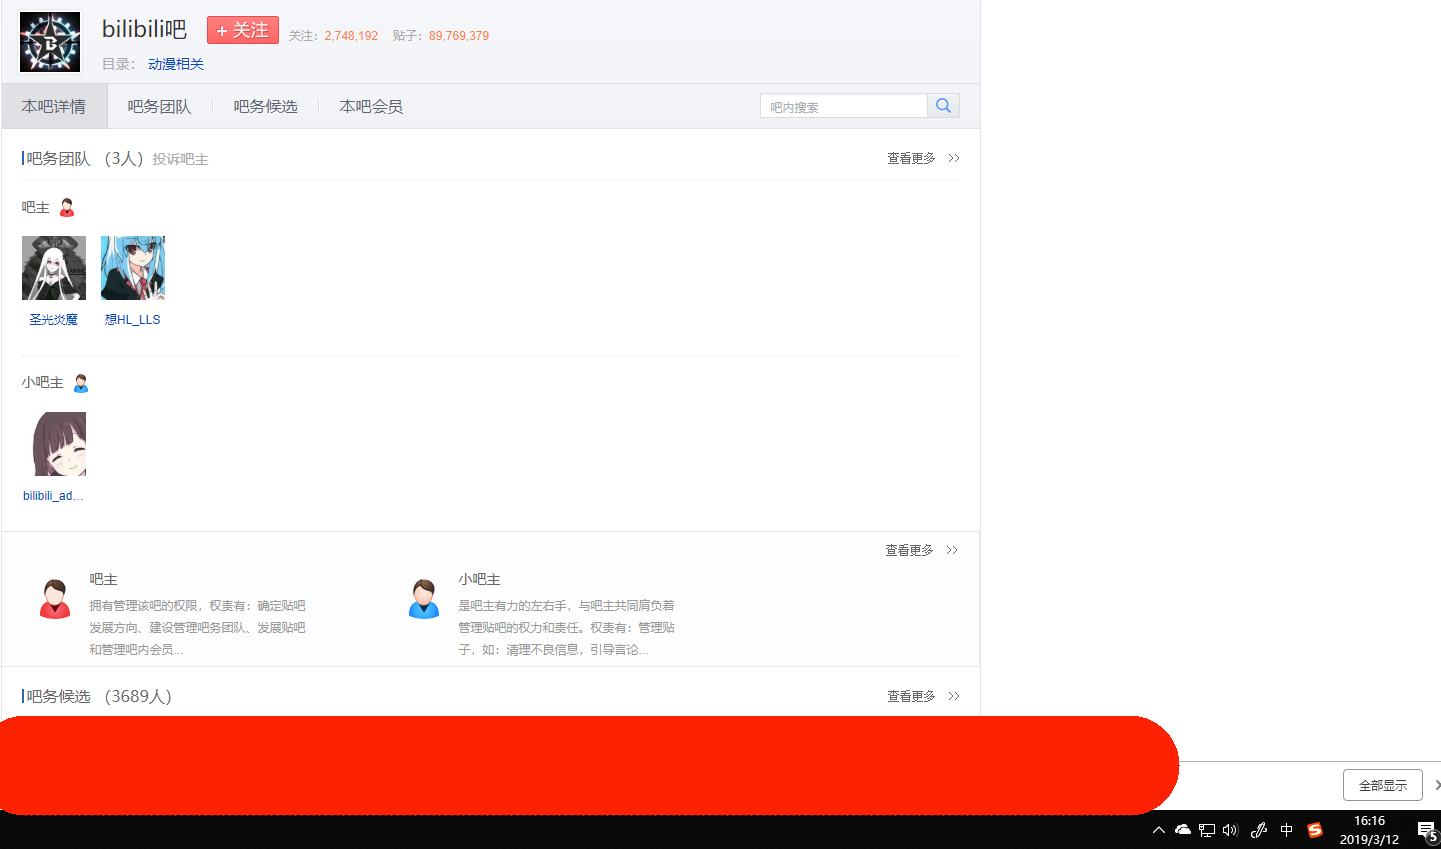Expand 查看更多 above role descriptions
1441x849 pixels.
pos(920,550)
